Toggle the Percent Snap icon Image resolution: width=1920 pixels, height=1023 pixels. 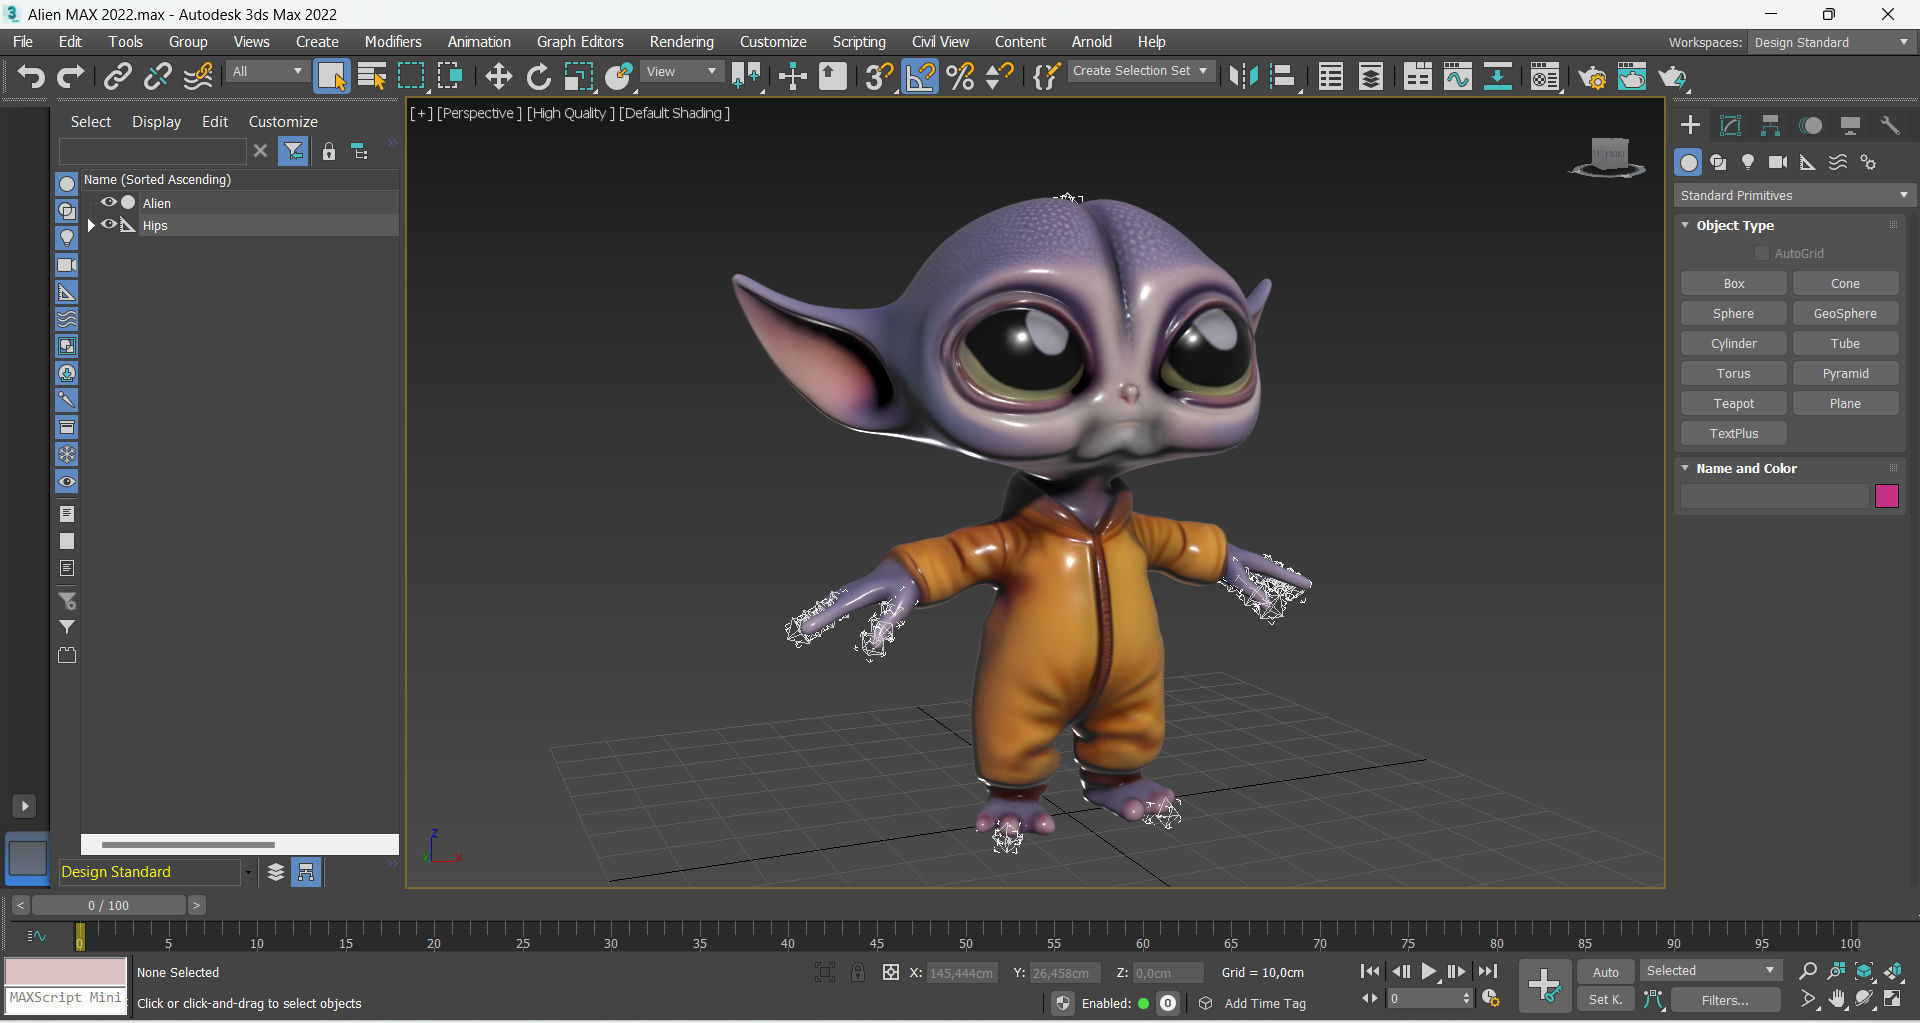point(960,76)
